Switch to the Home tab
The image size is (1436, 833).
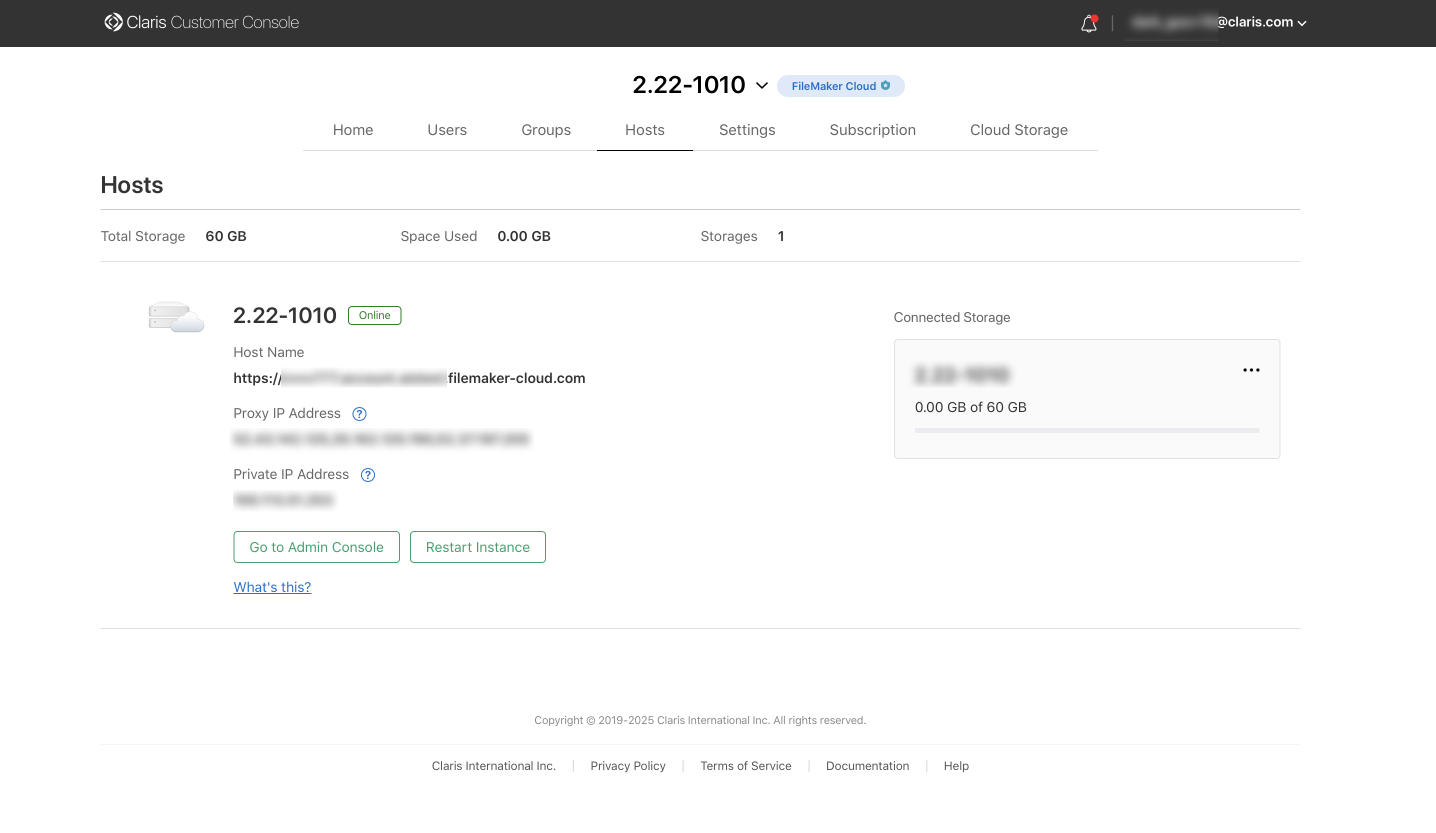point(353,130)
